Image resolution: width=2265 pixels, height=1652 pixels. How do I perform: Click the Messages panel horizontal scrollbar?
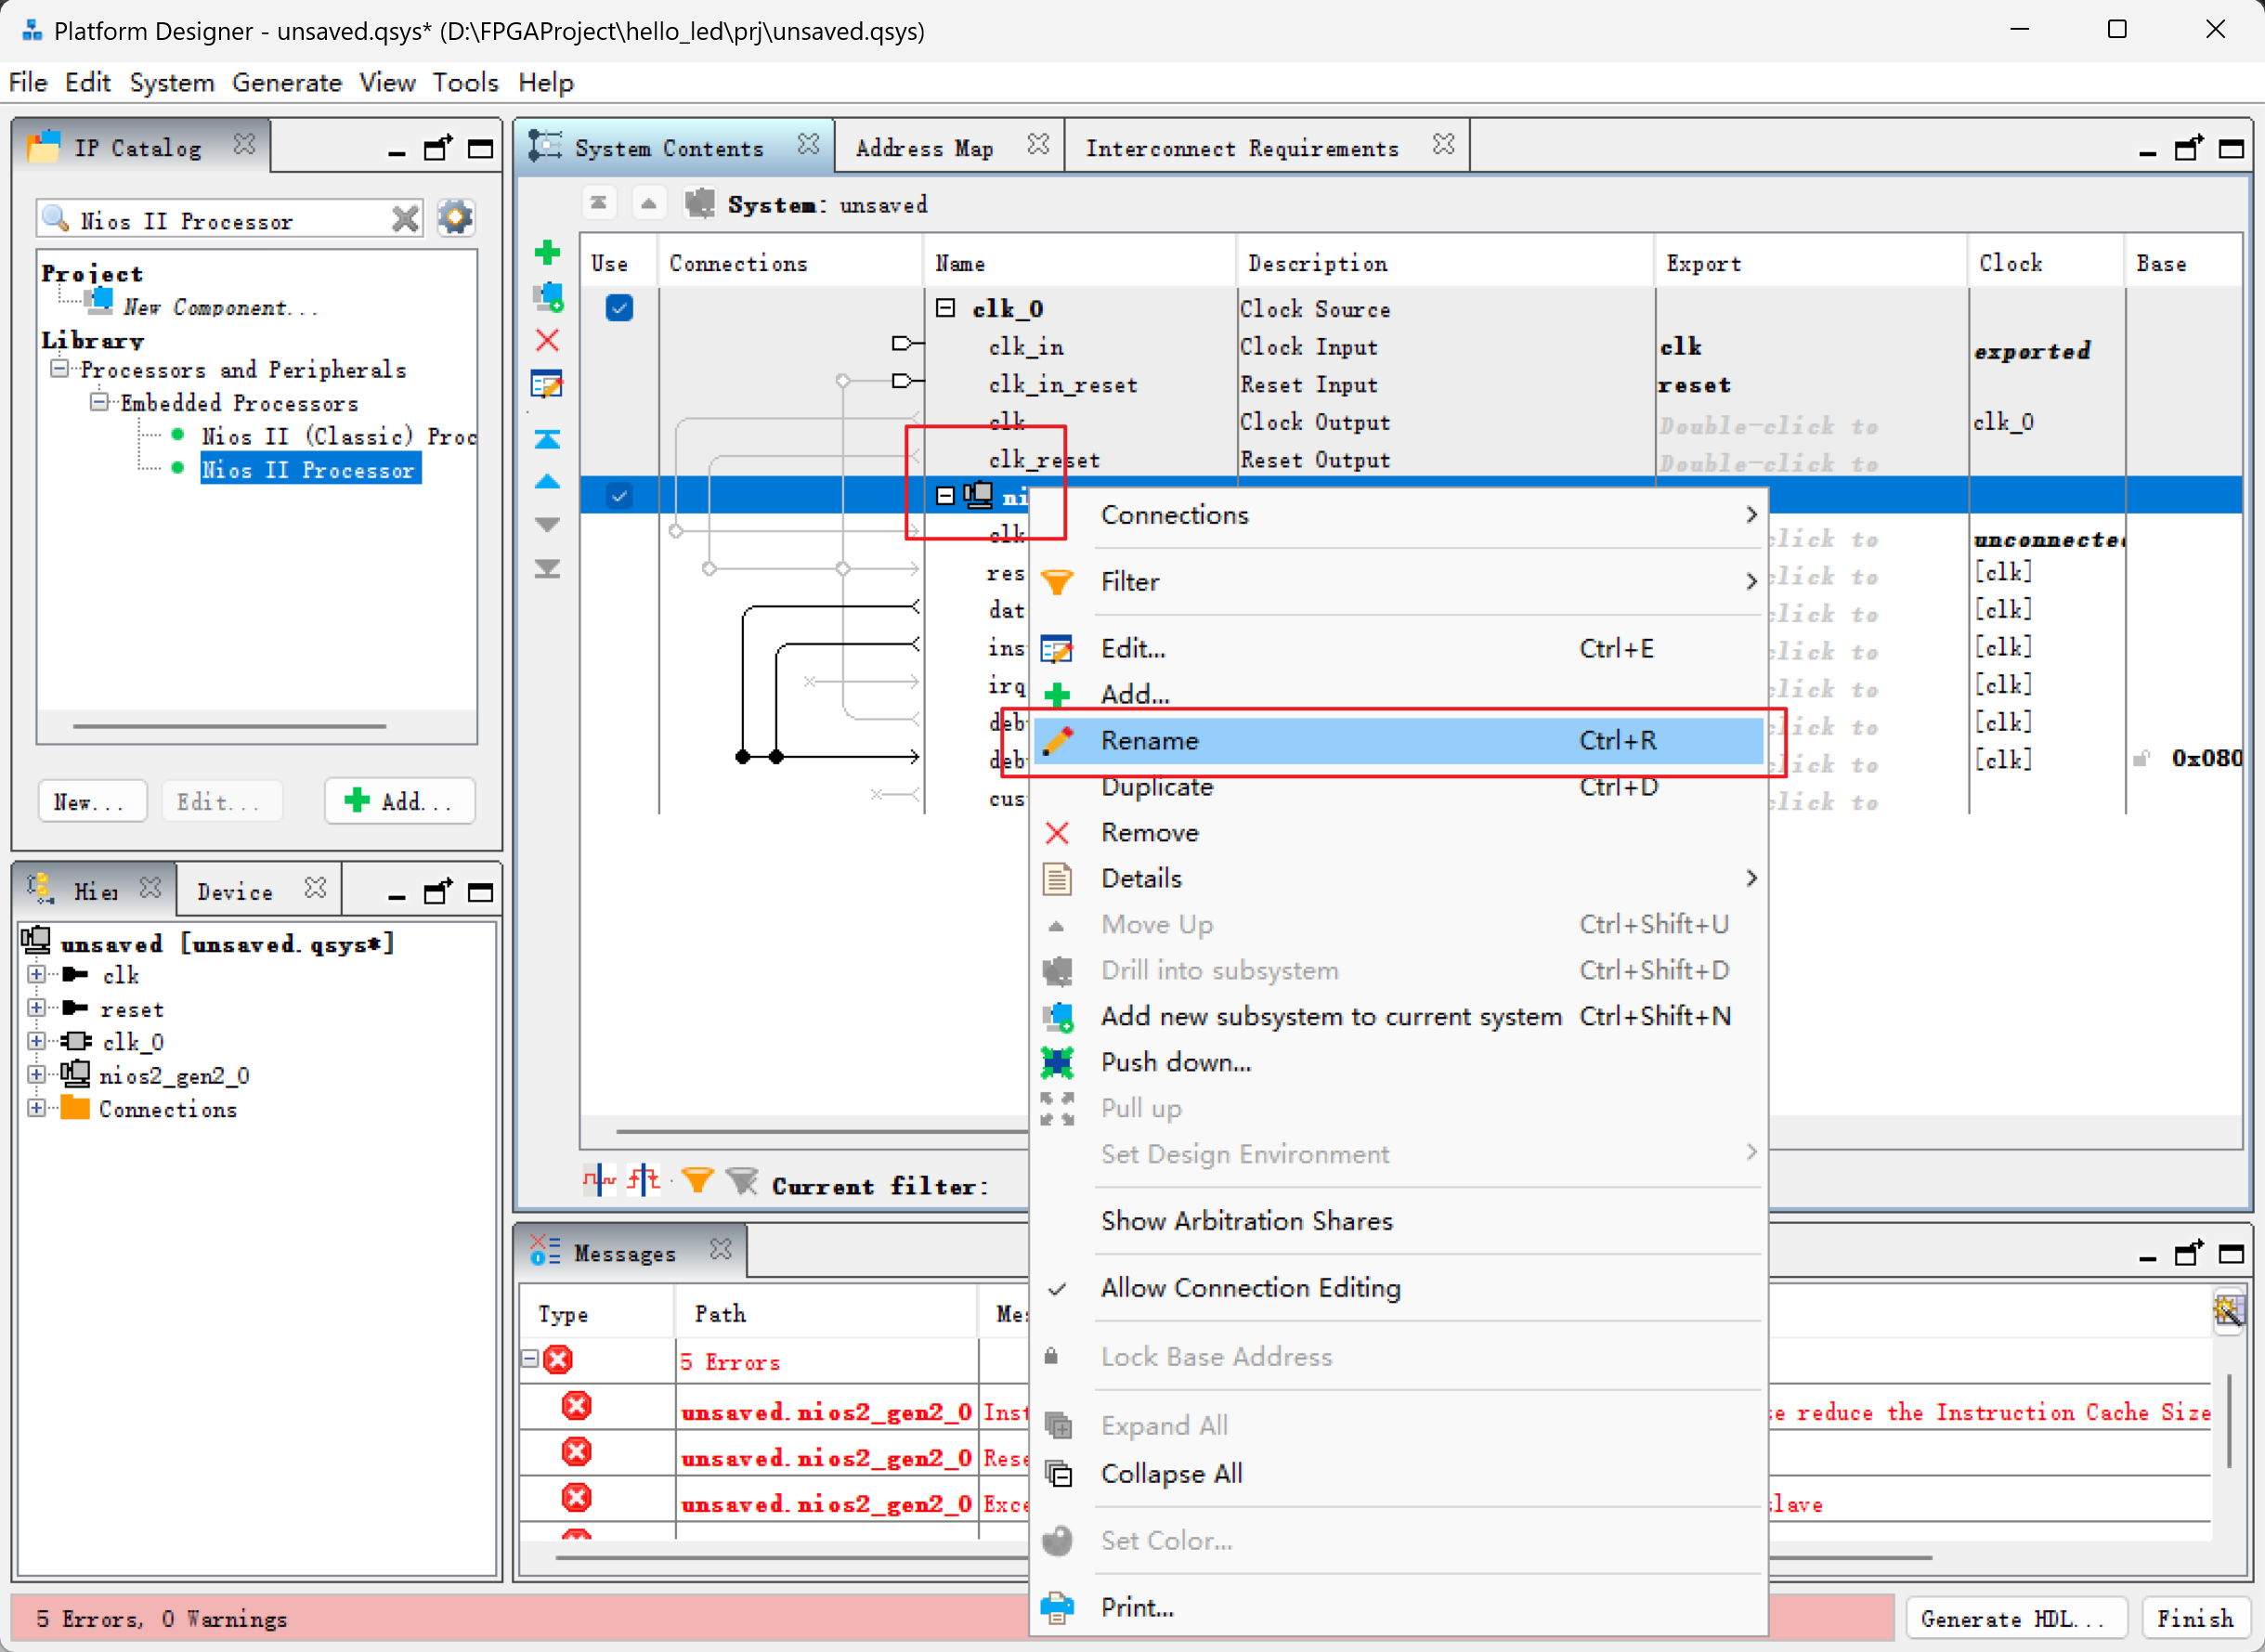point(1243,1557)
